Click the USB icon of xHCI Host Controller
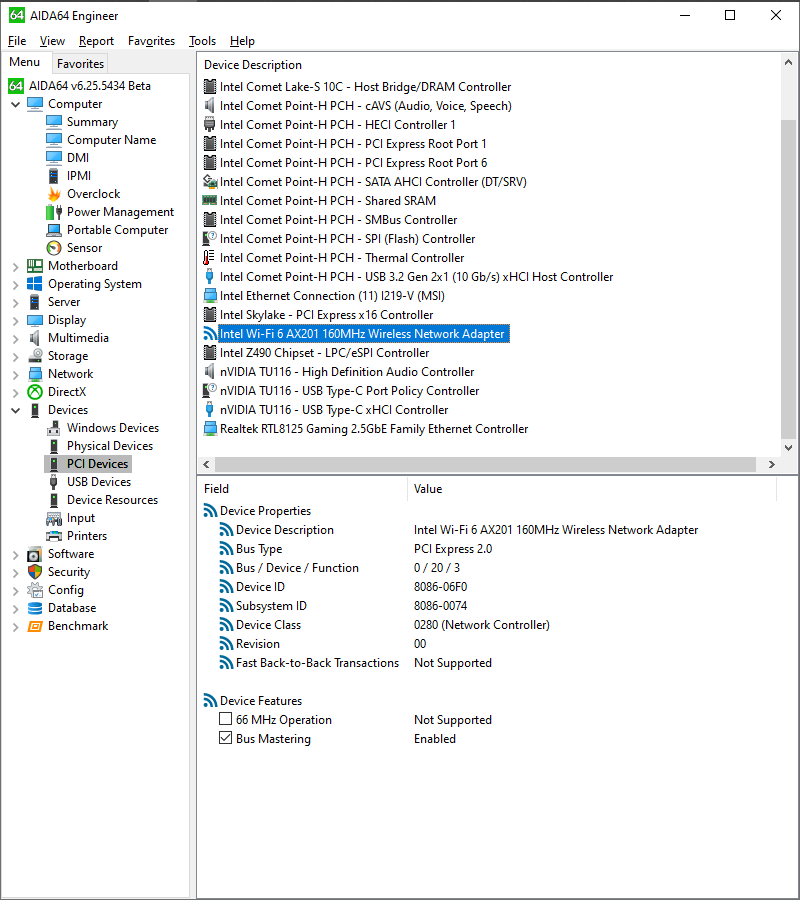Image resolution: width=800 pixels, height=900 pixels. (210, 277)
